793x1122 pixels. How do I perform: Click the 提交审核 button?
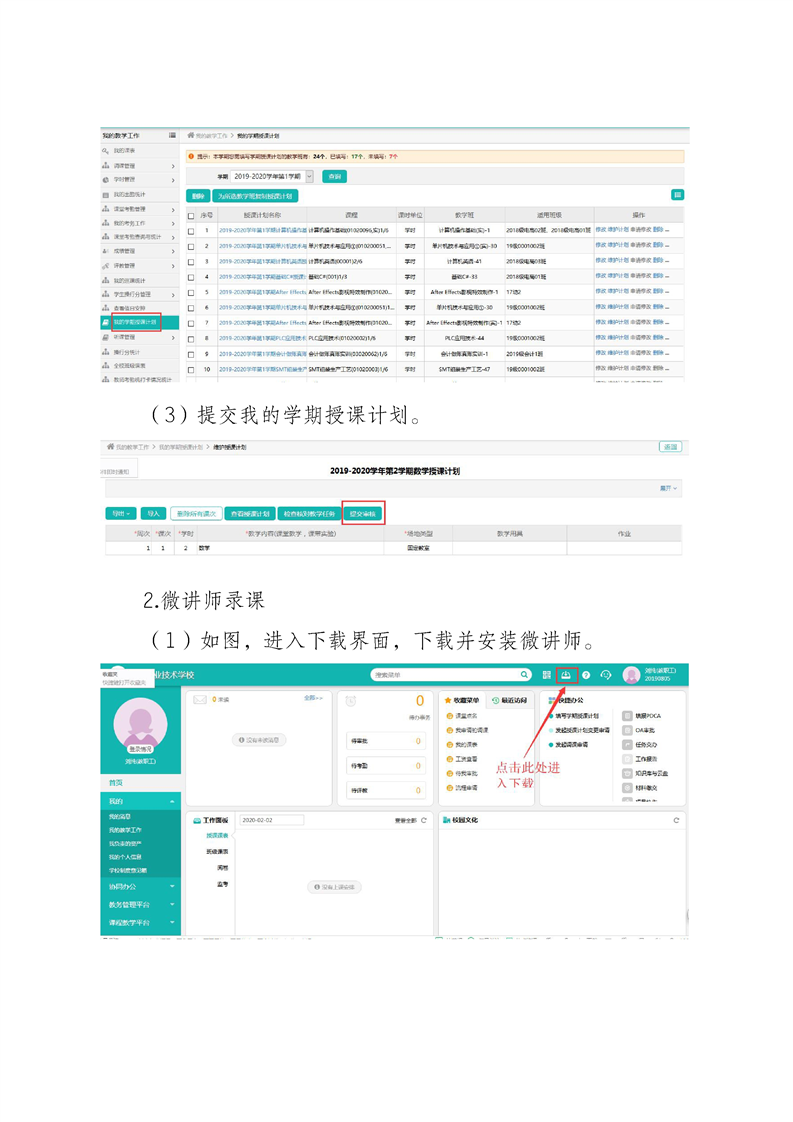[x=363, y=513]
